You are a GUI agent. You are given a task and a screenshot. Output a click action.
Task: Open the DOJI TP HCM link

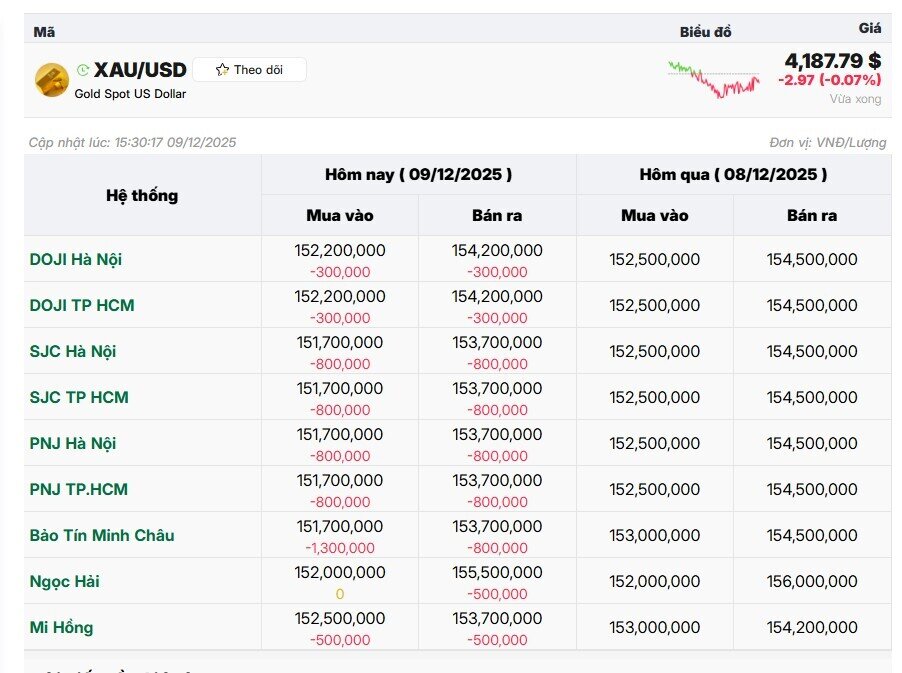click(82, 305)
